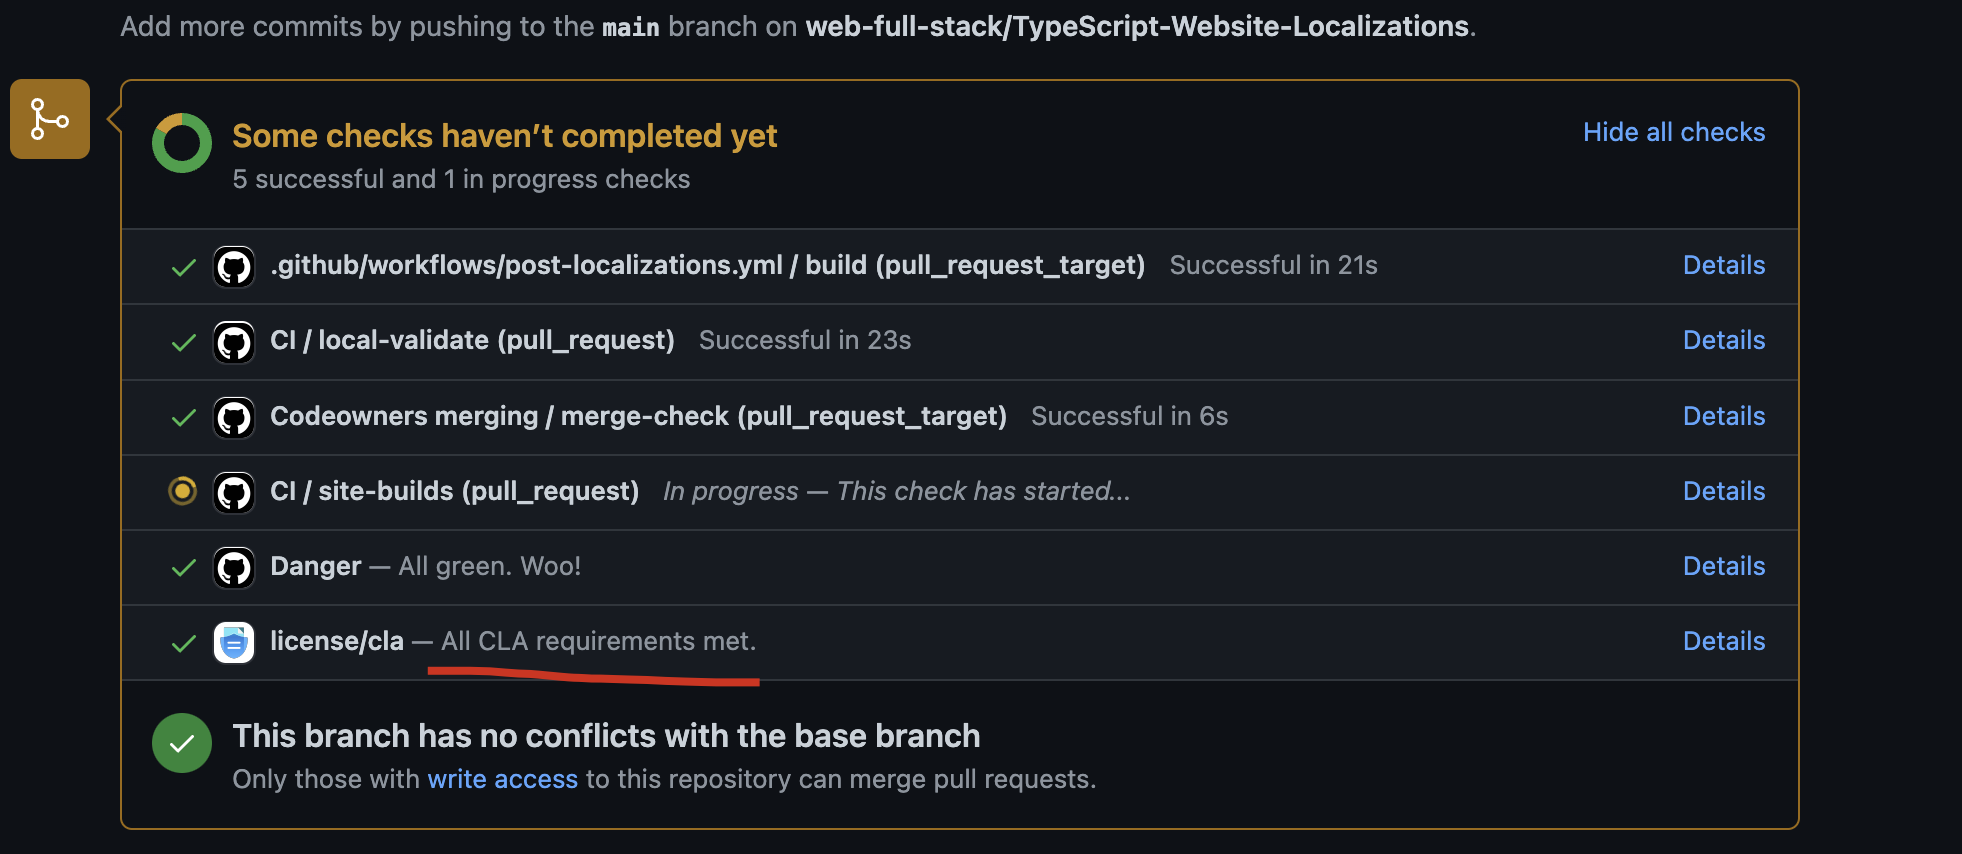Click the yellow in-progress status indicator

click(182, 491)
